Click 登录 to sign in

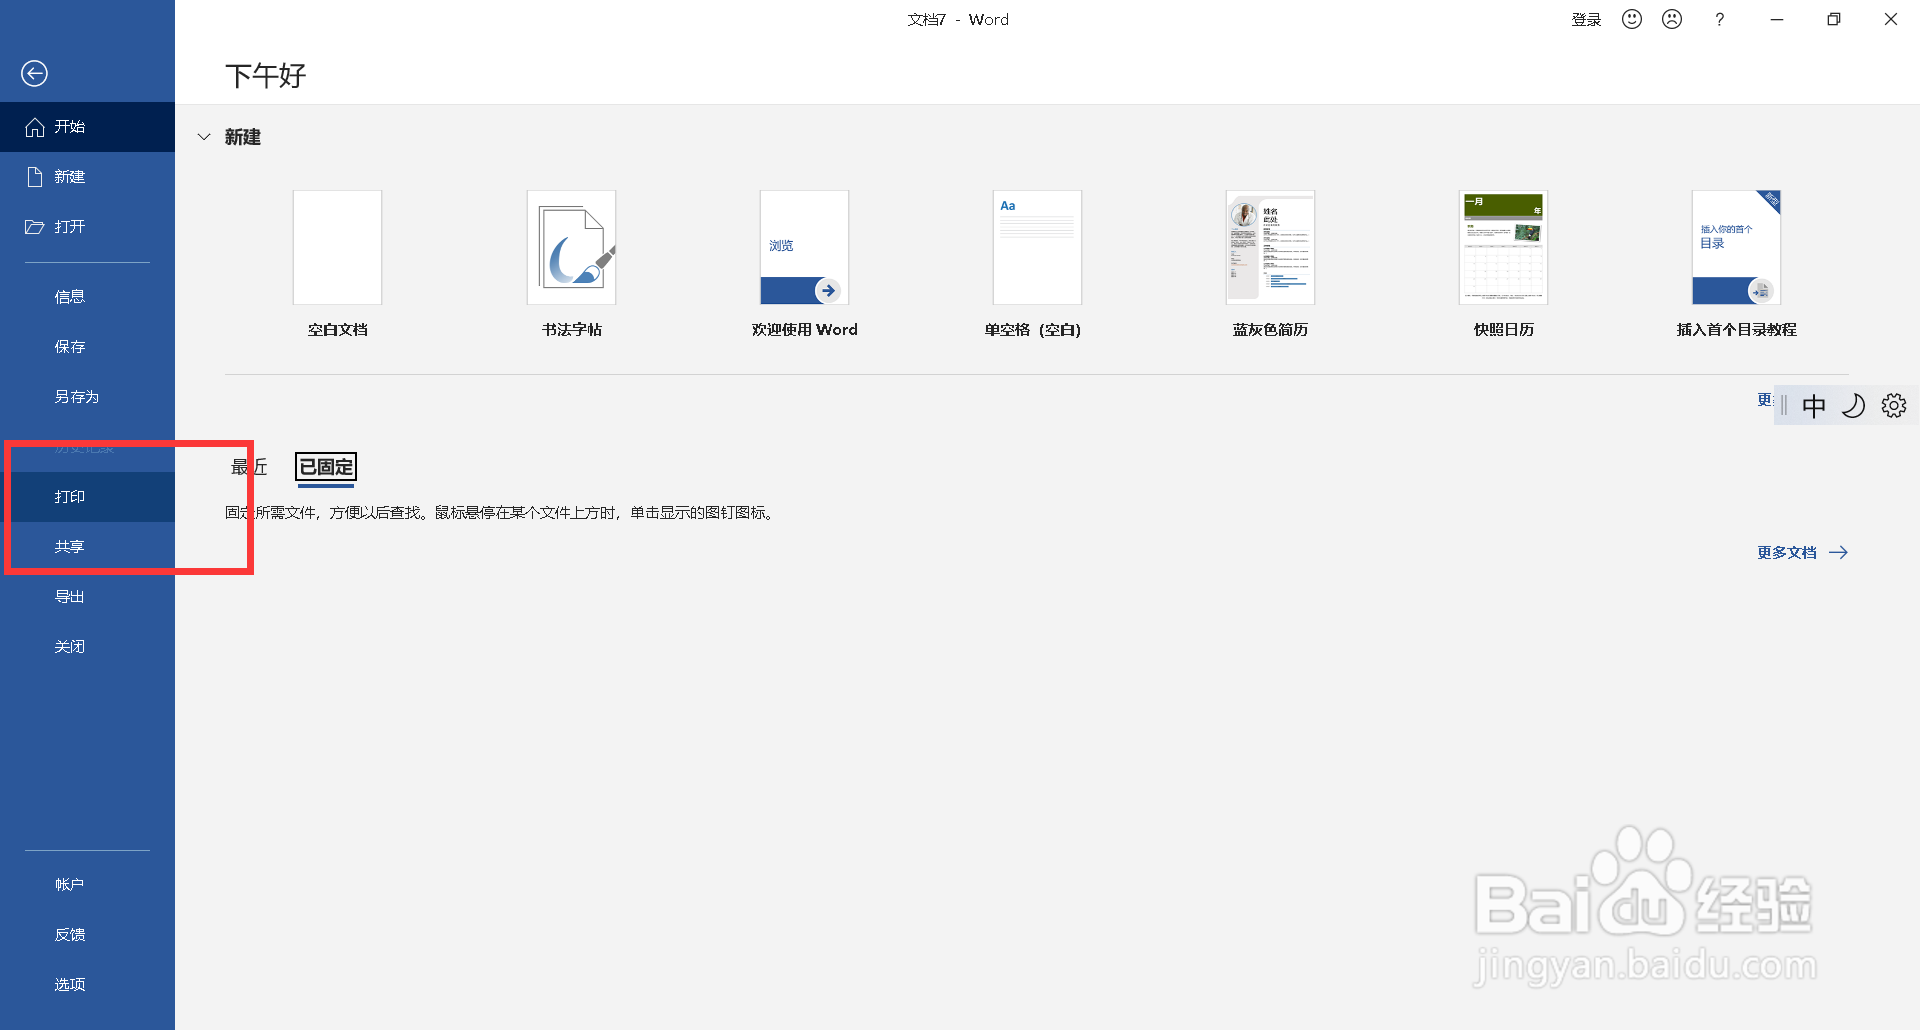click(x=1586, y=20)
